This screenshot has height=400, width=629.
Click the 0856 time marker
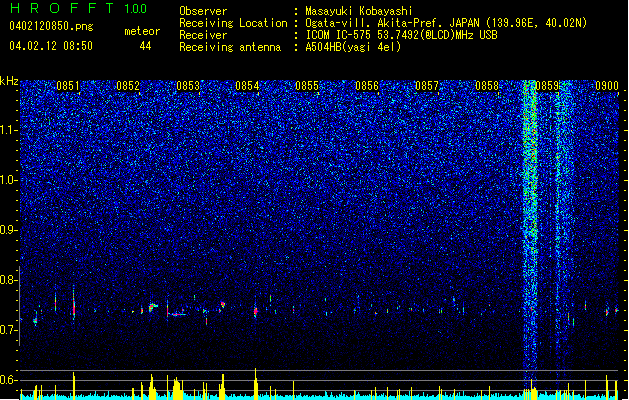pos(367,86)
